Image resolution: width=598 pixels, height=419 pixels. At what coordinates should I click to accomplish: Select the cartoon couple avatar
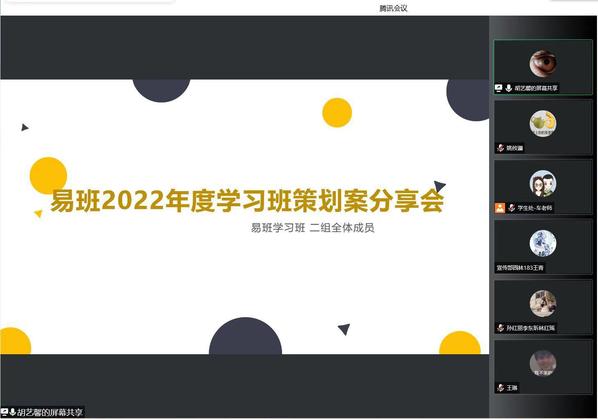pyautogui.click(x=543, y=183)
